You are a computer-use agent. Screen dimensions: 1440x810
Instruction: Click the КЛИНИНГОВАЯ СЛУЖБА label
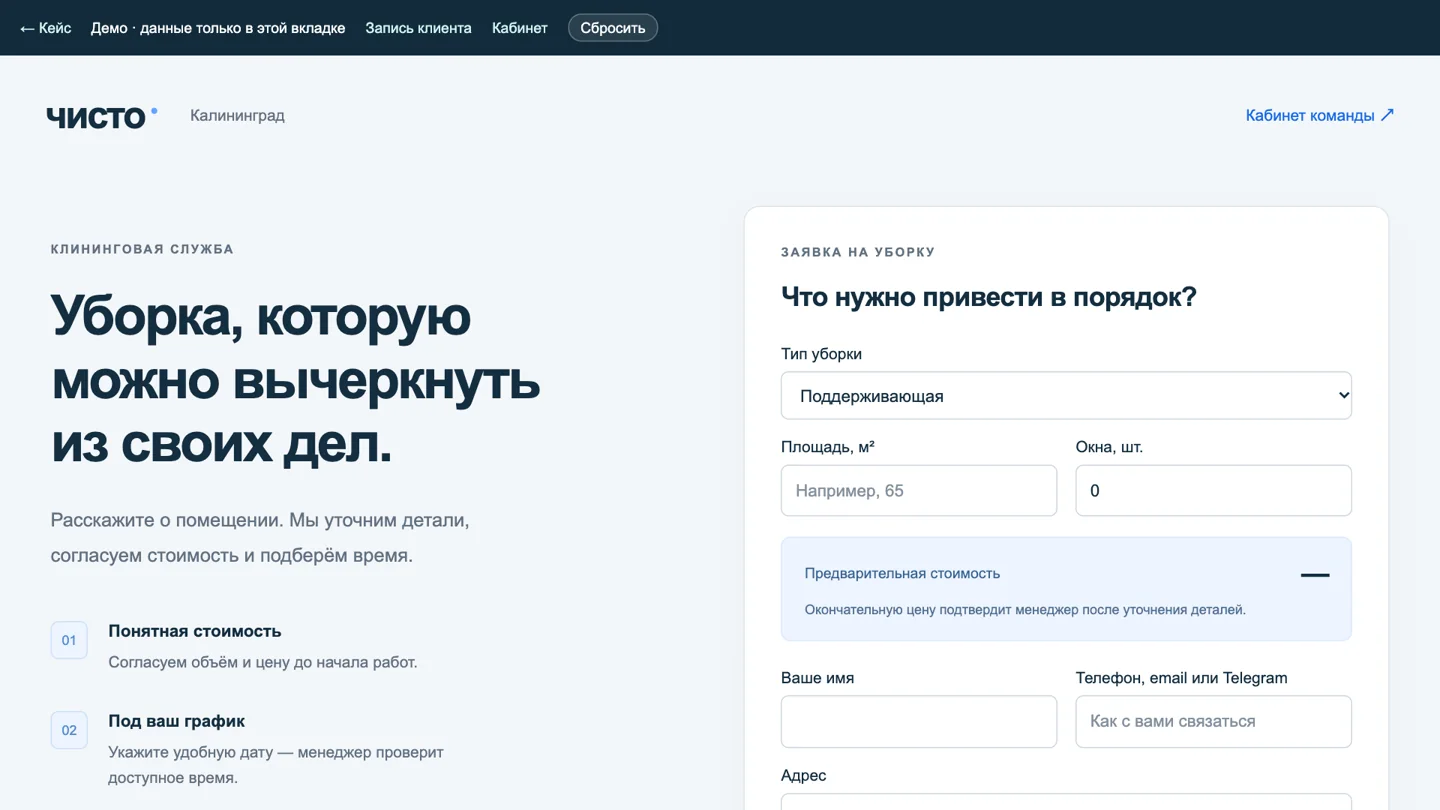pos(142,249)
